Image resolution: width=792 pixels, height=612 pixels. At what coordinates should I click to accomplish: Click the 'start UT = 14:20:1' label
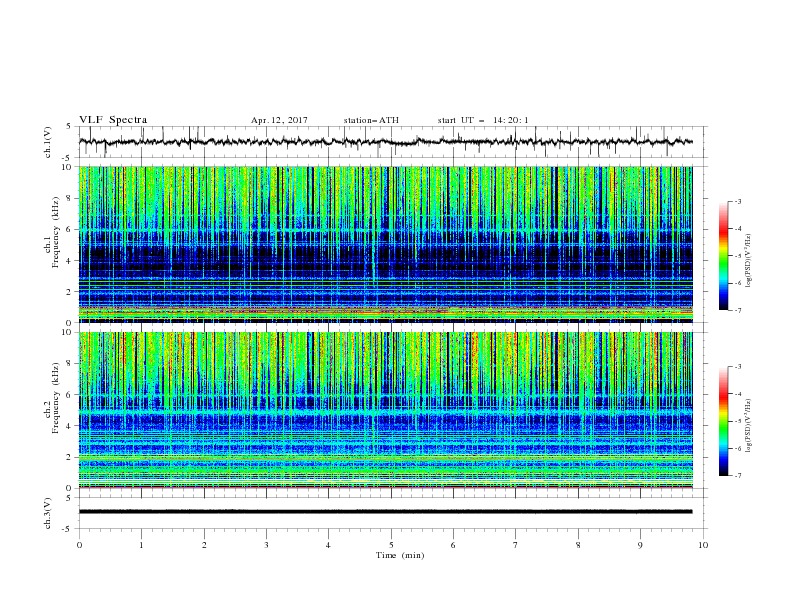[x=483, y=120]
